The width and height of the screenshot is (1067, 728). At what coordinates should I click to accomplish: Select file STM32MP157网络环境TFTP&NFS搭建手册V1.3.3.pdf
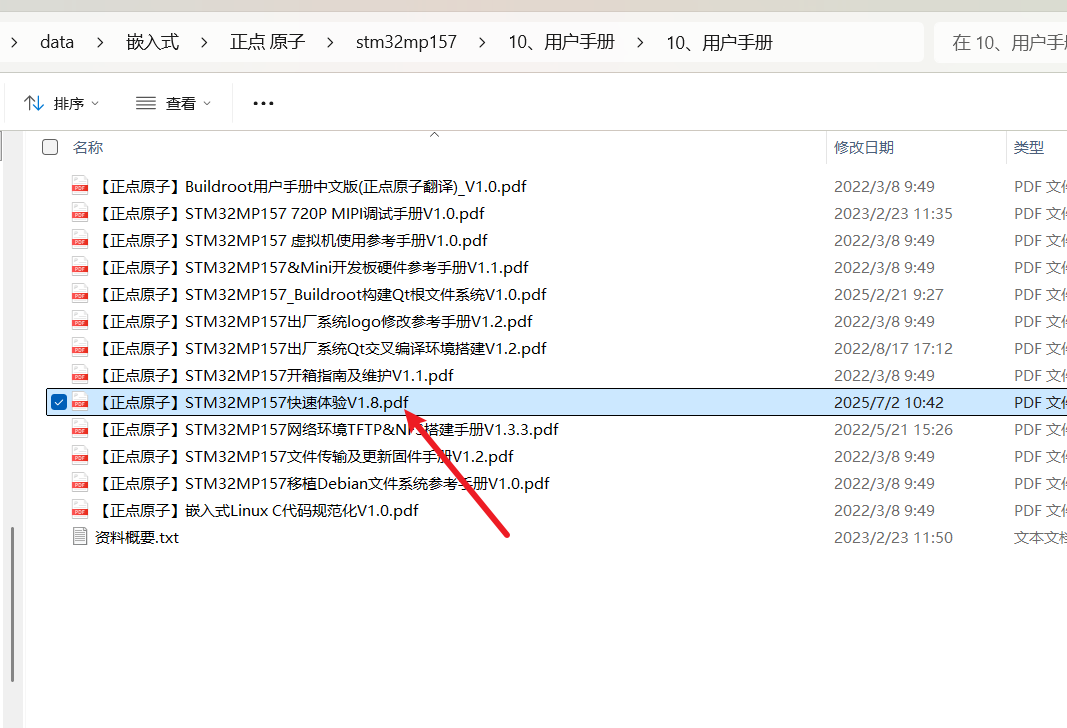(x=327, y=429)
